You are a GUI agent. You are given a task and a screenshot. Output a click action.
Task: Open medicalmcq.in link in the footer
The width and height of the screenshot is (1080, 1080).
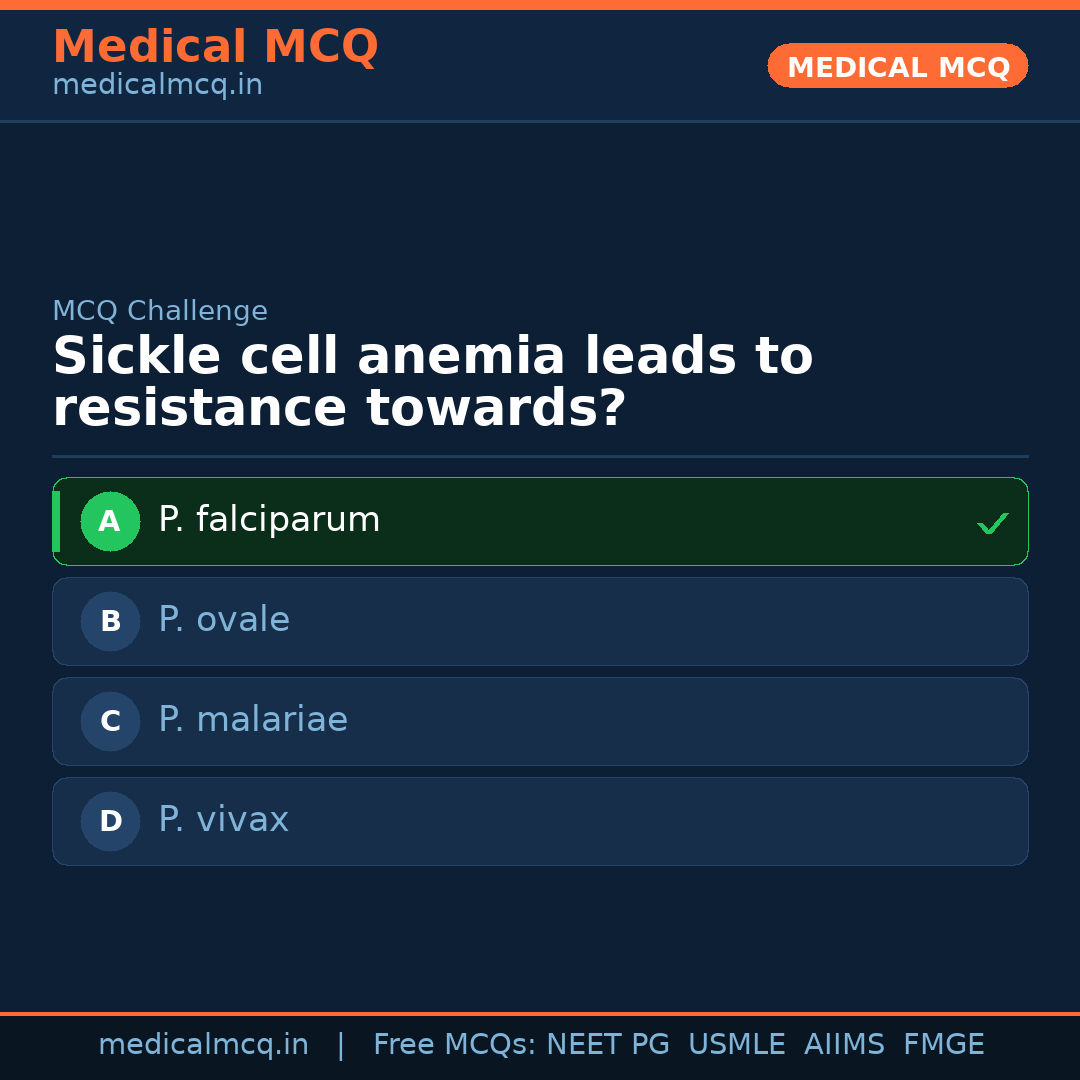tap(203, 1045)
